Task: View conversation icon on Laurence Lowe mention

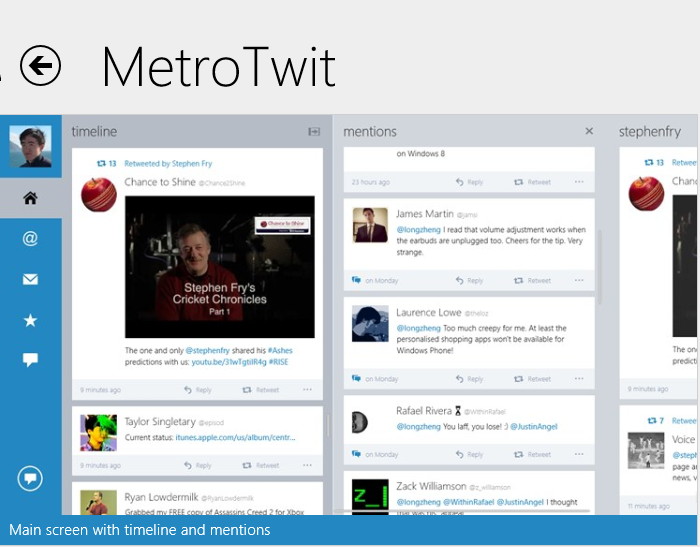Action: point(356,379)
